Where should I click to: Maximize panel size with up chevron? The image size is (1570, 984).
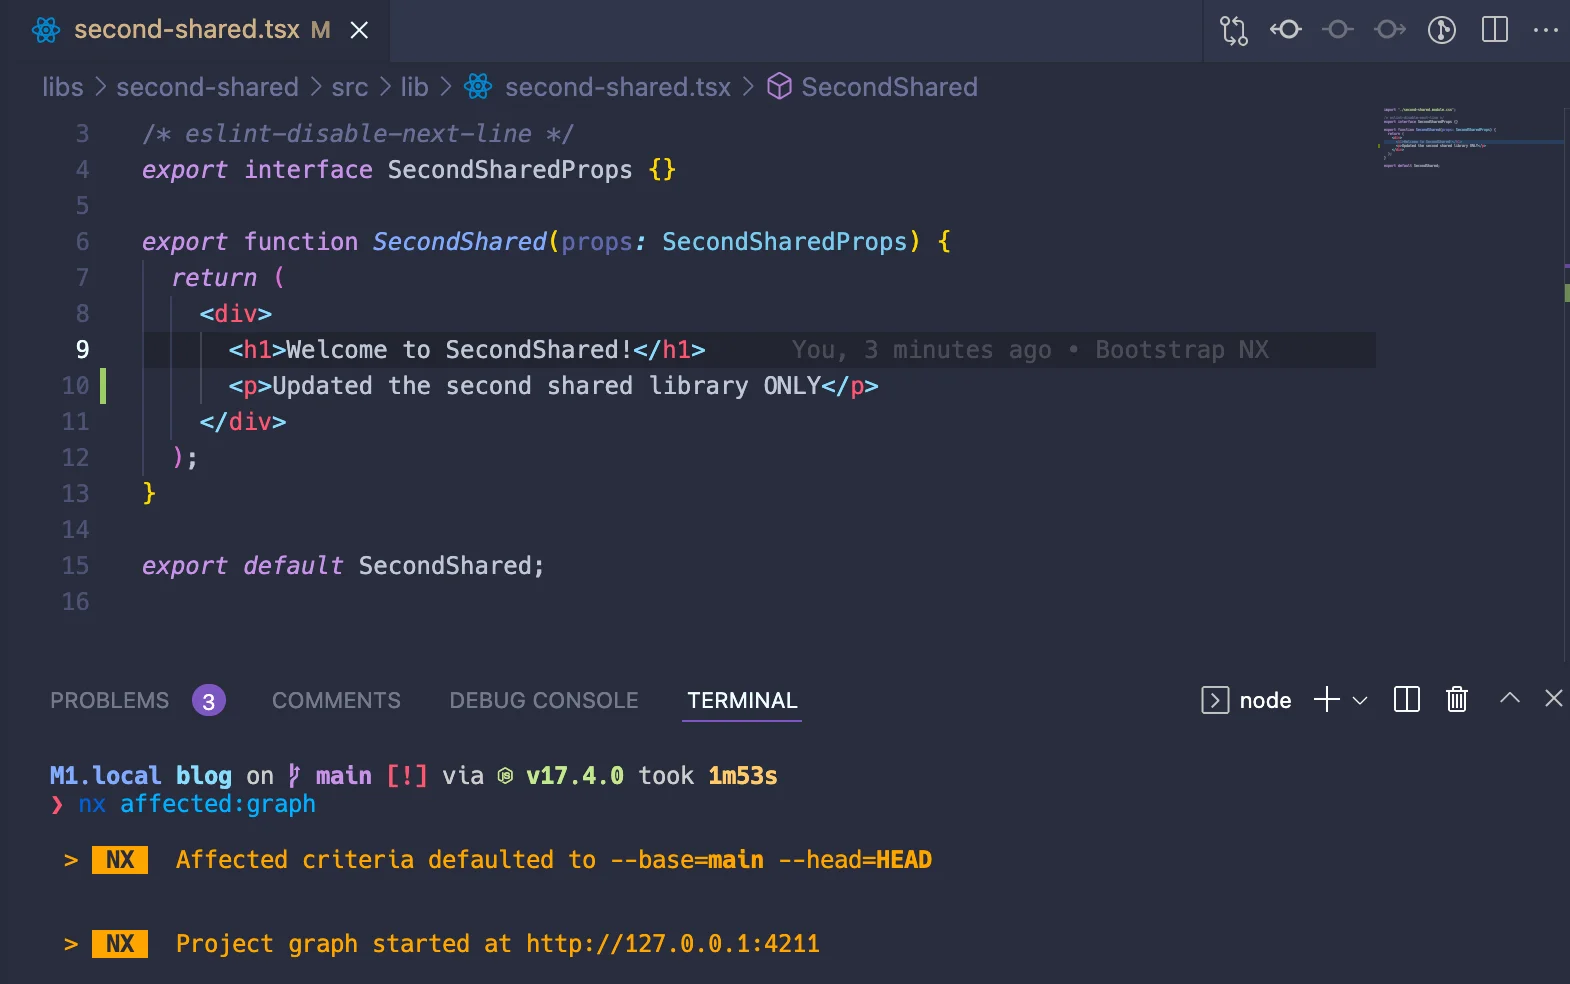(x=1510, y=698)
